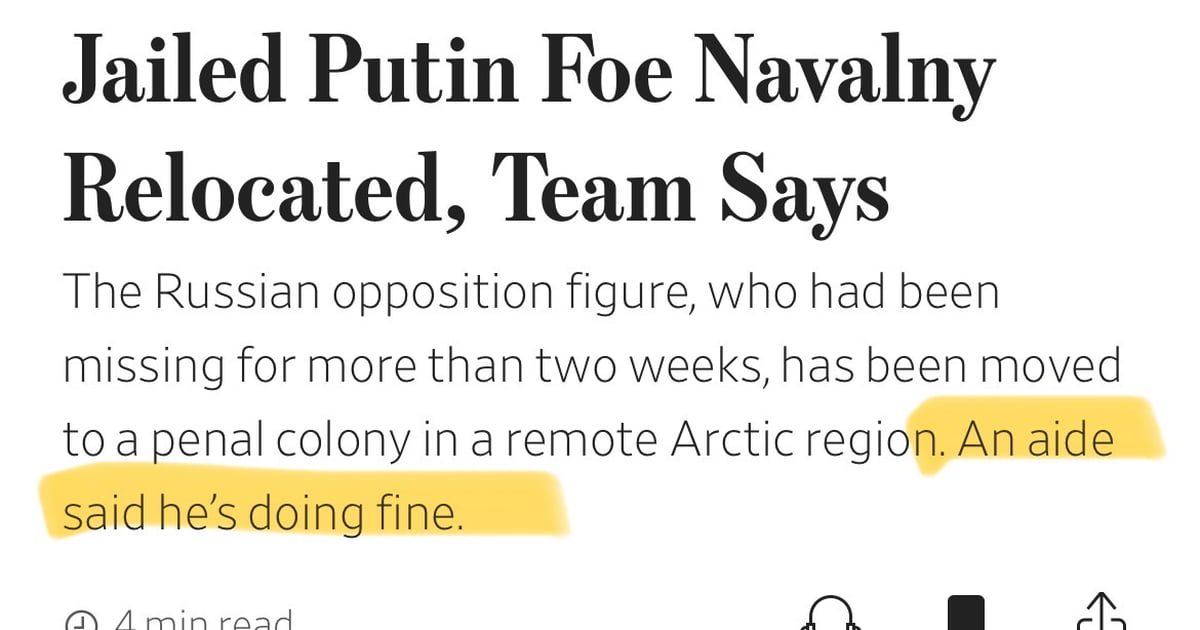Click the highlighted words "An aide"
Image resolution: width=1200 pixels, height=630 pixels.
tap(1036, 440)
